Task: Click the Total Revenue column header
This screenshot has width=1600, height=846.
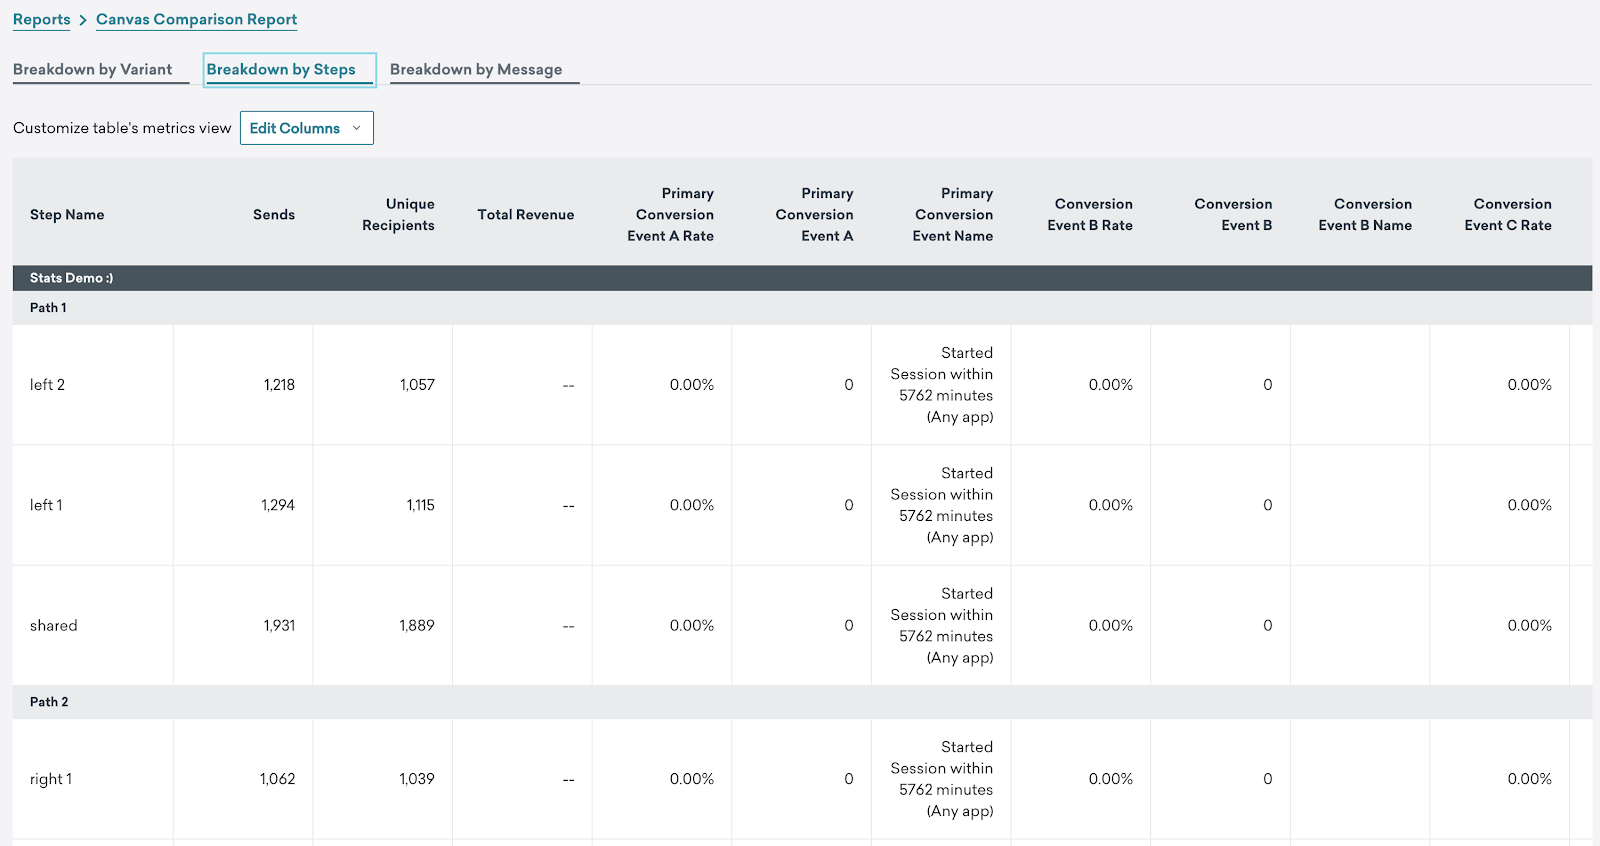Action: 526,214
